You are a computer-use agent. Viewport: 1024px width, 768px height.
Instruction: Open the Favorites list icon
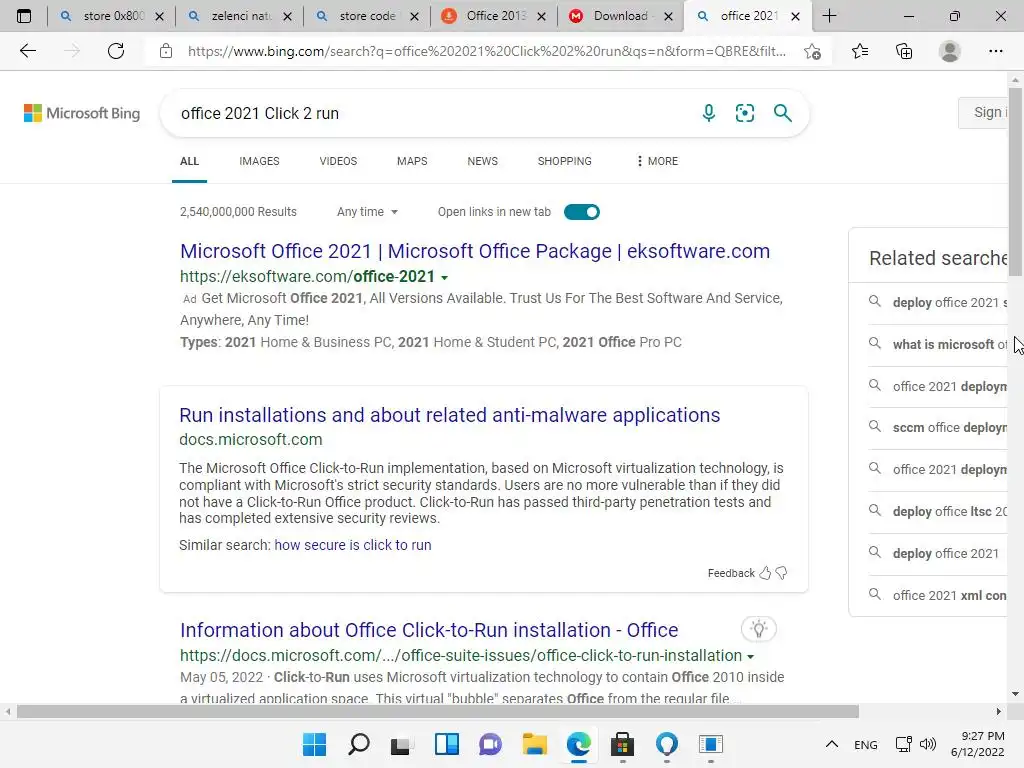coord(859,51)
